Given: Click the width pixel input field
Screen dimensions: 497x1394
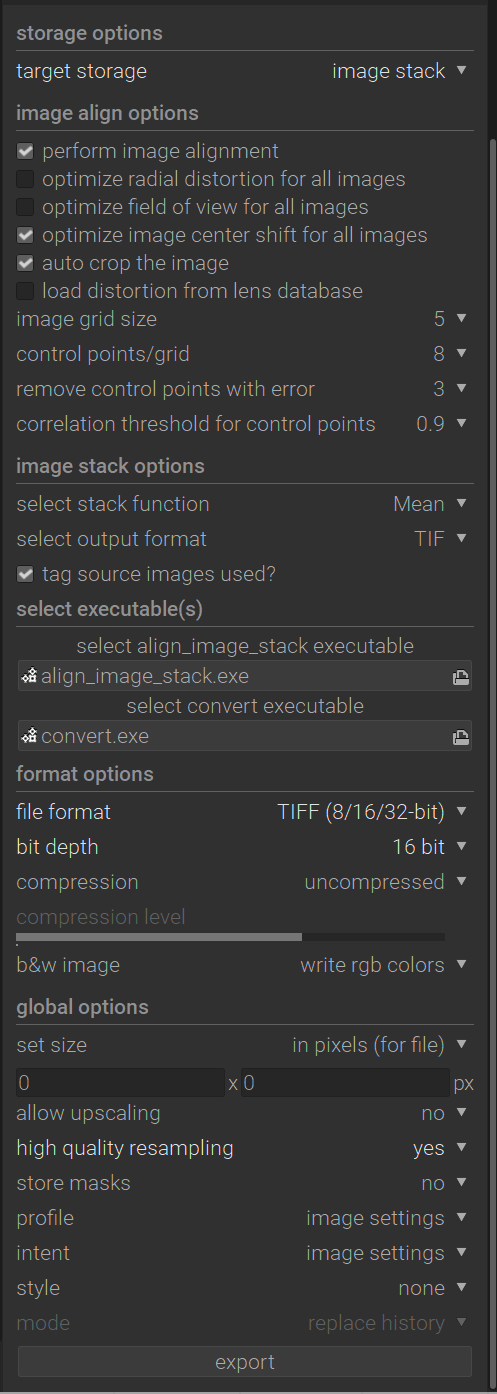Looking at the screenshot, I should point(121,1083).
